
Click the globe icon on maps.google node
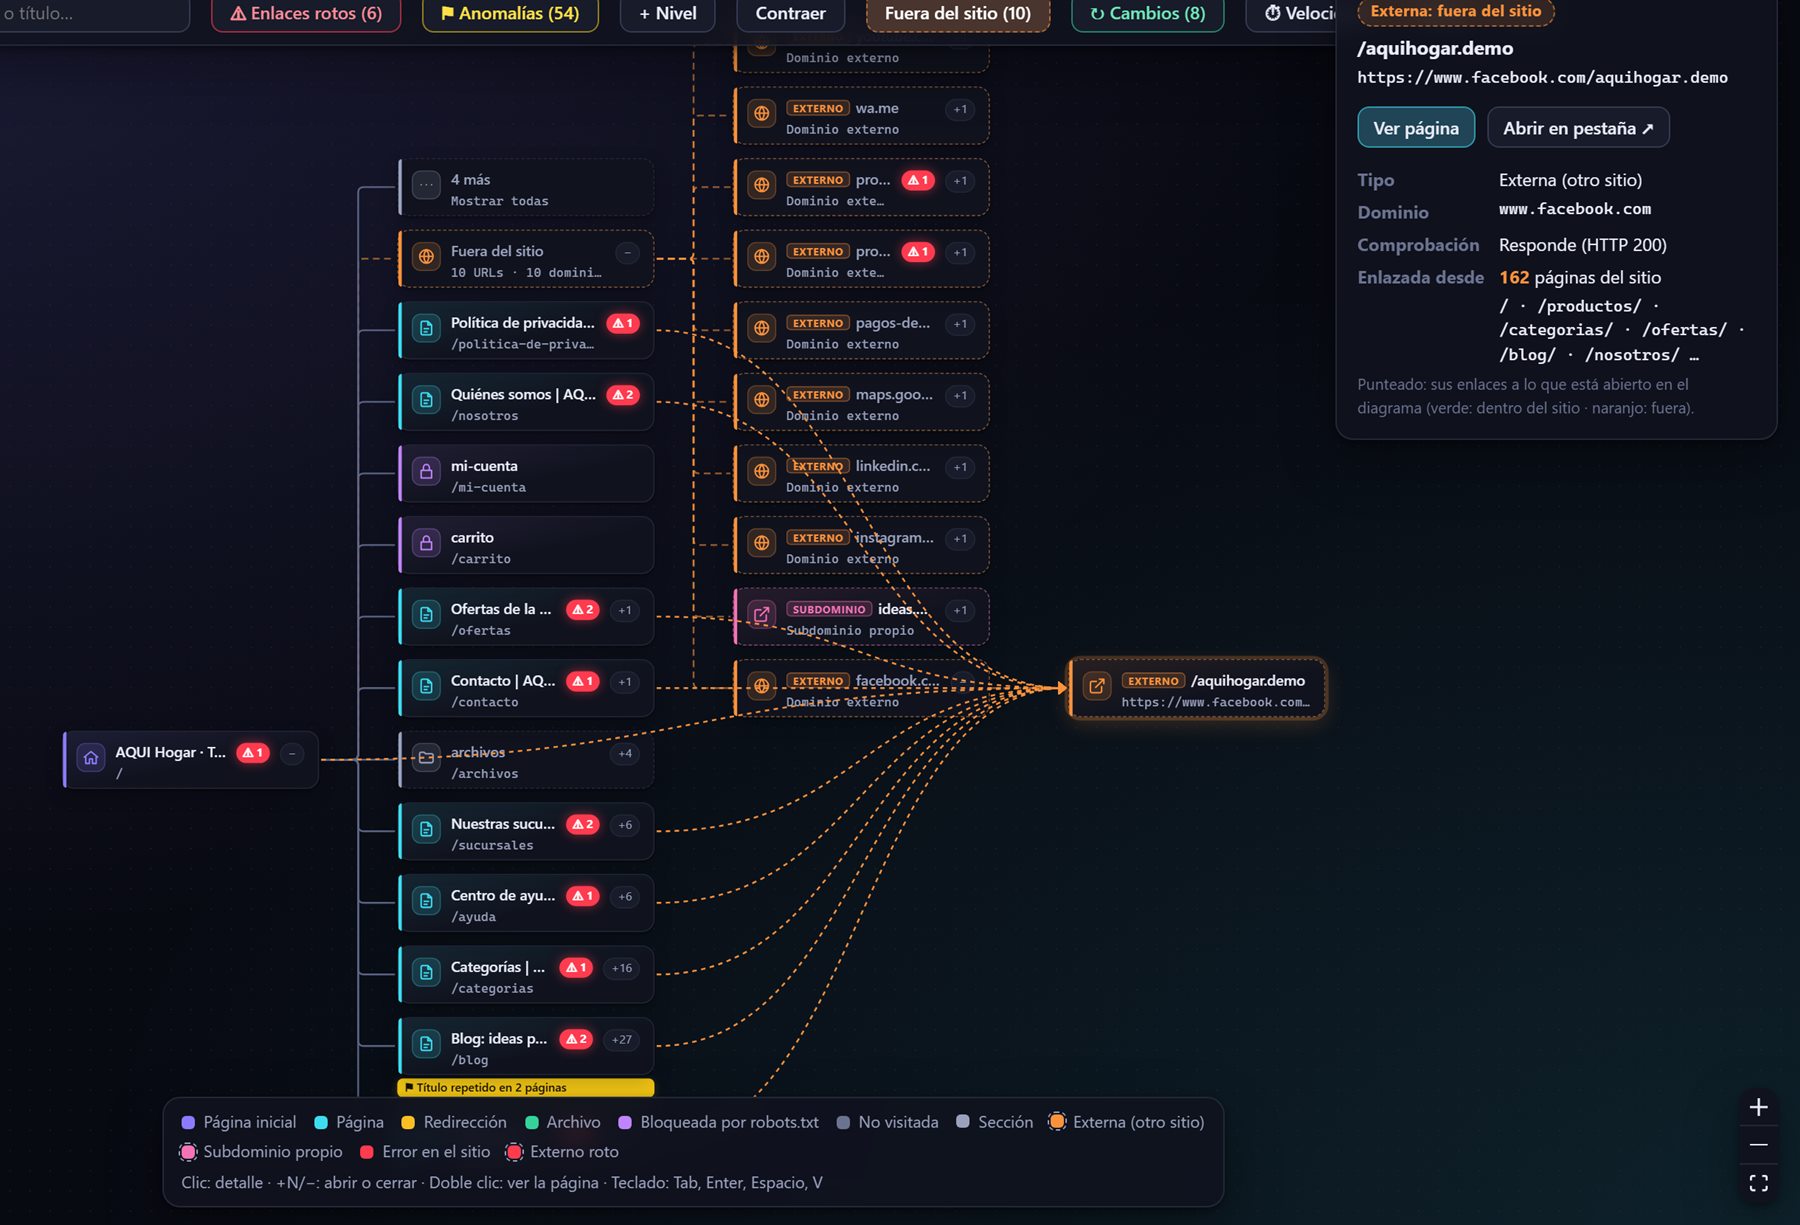pyautogui.click(x=762, y=400)
